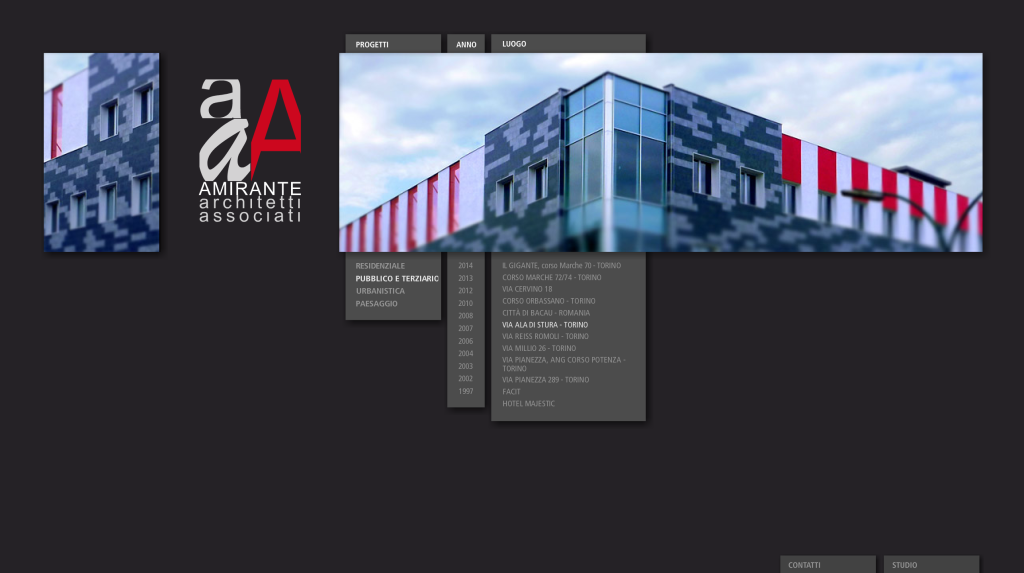Select the Residenziale category
1024x573 pixels.
tap(380, 266)
